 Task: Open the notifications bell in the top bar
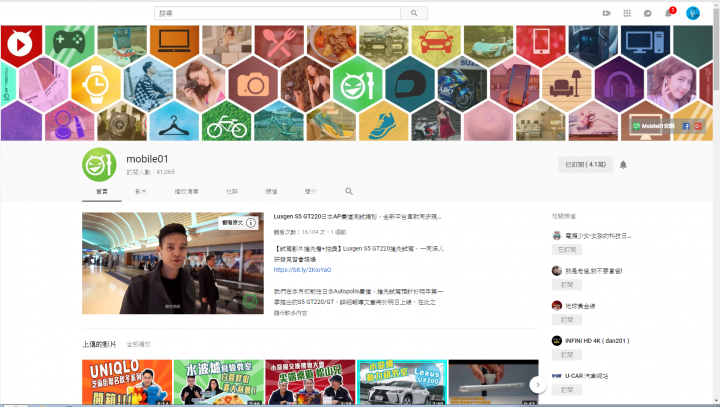[668, 13]
